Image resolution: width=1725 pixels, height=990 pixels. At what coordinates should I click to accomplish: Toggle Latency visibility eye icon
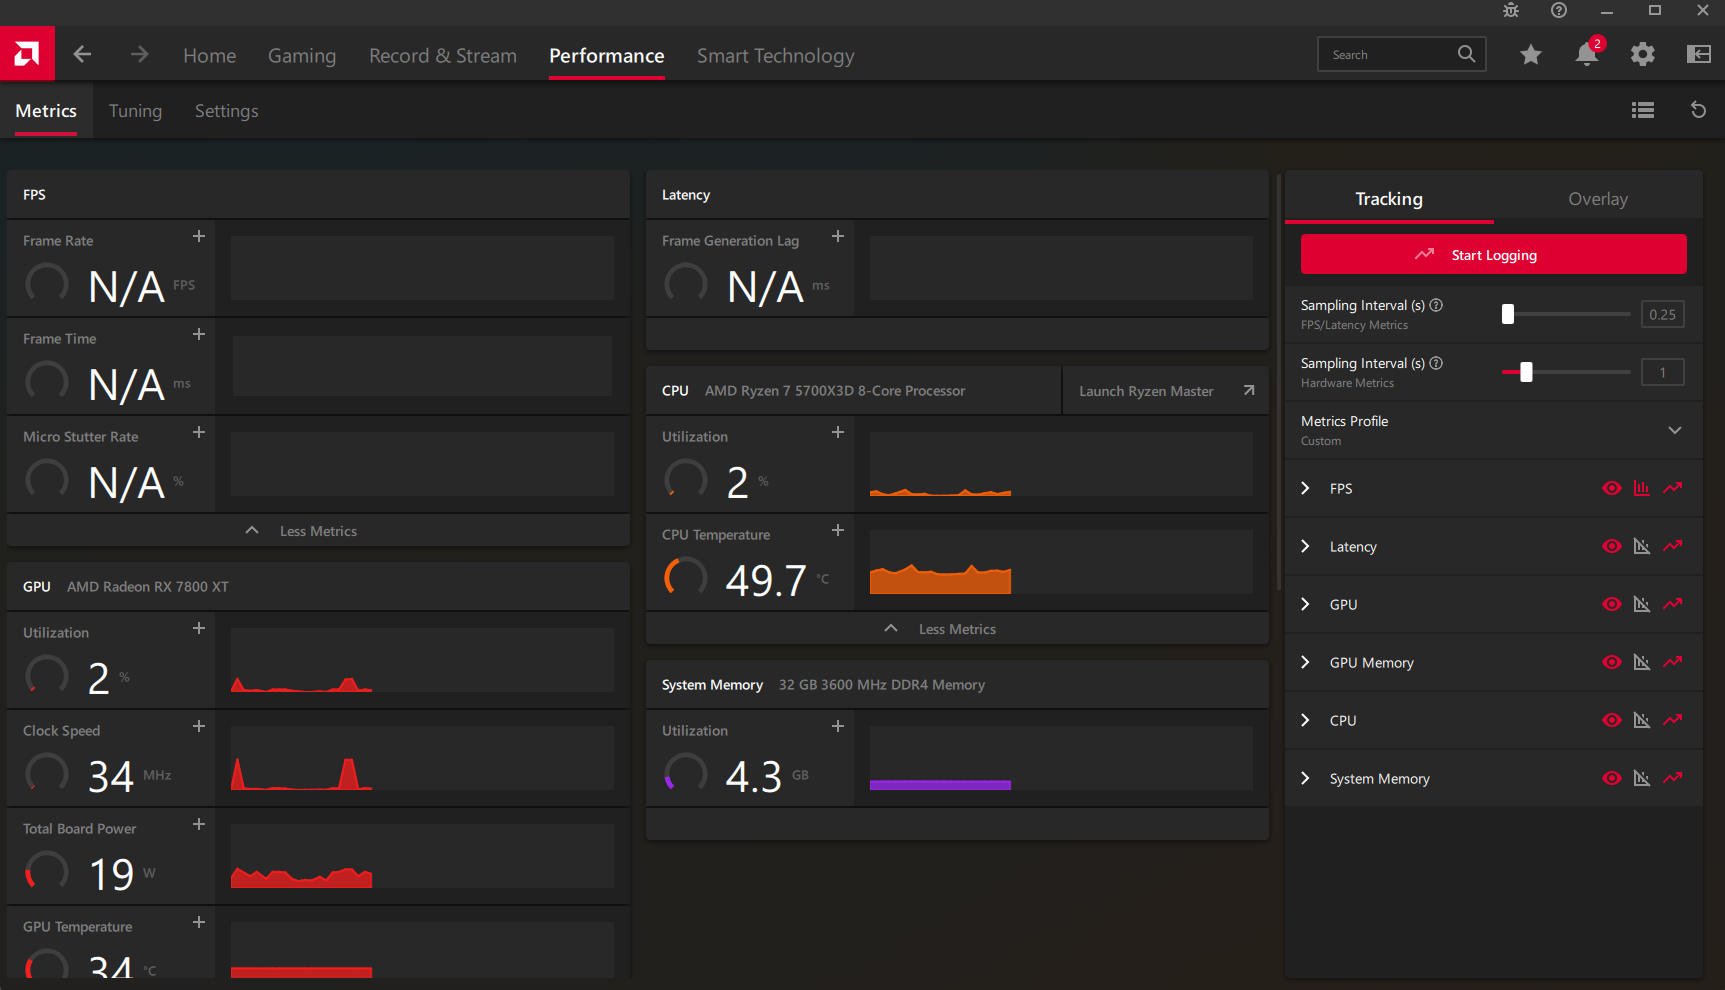(1612, 546)
